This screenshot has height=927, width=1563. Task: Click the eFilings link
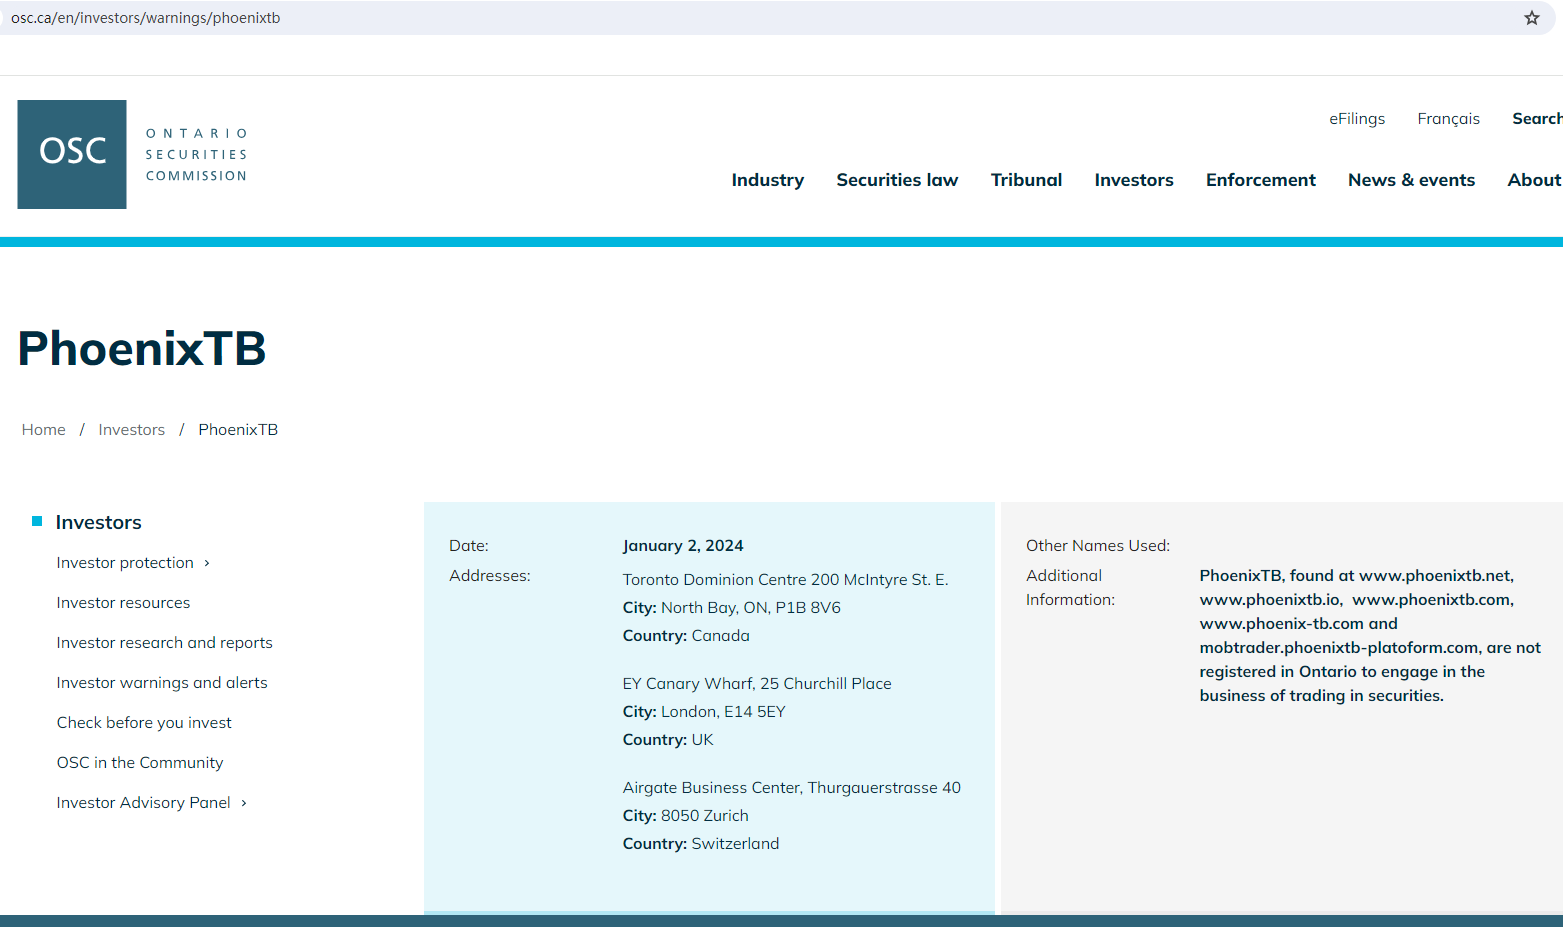coord(1356,119)
